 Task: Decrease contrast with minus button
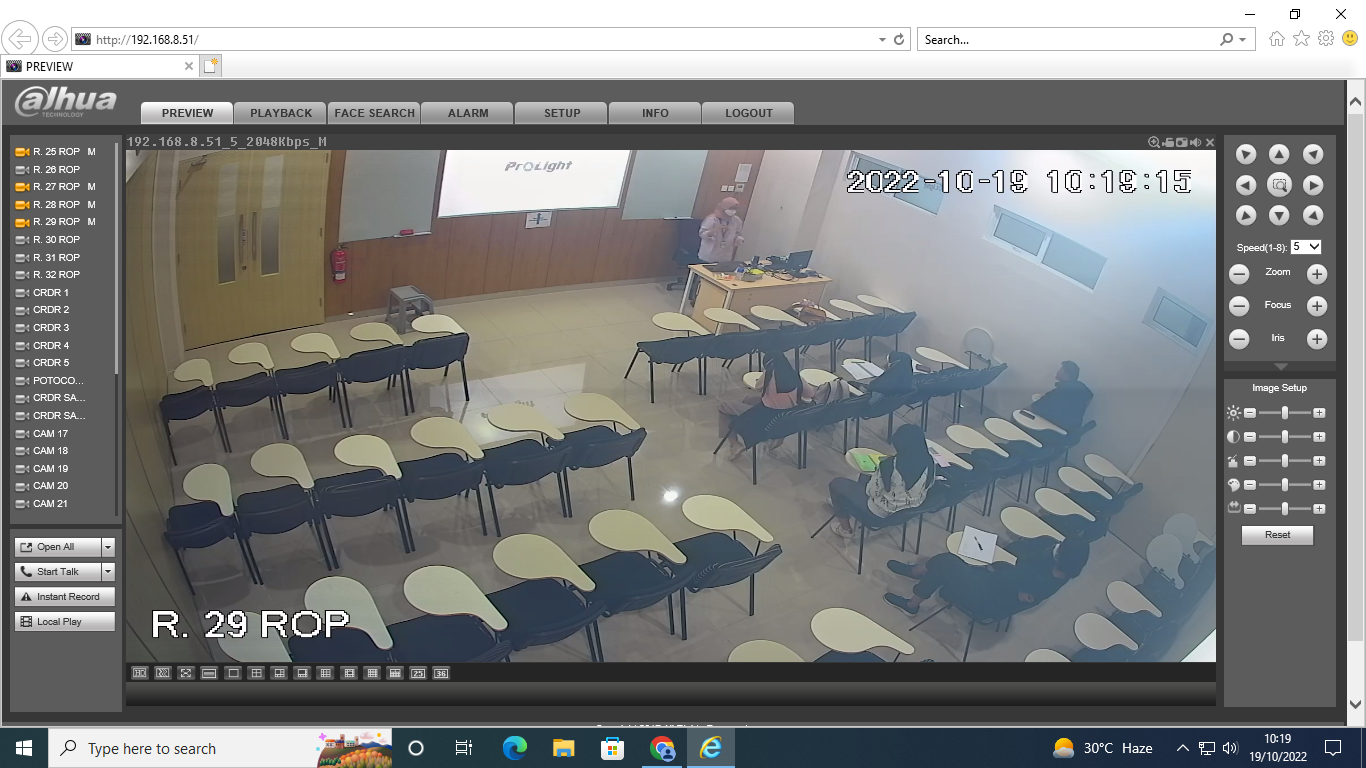1249,437
